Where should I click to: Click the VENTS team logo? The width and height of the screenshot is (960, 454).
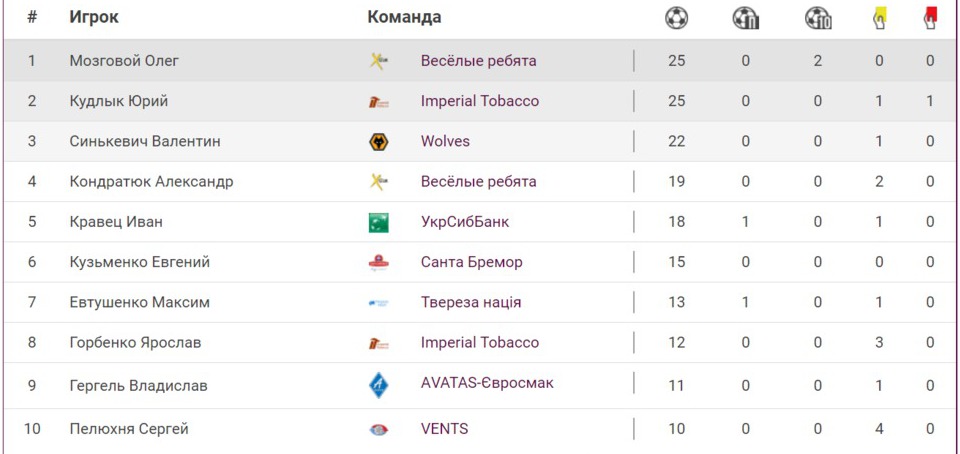click(x=379, y=430)
